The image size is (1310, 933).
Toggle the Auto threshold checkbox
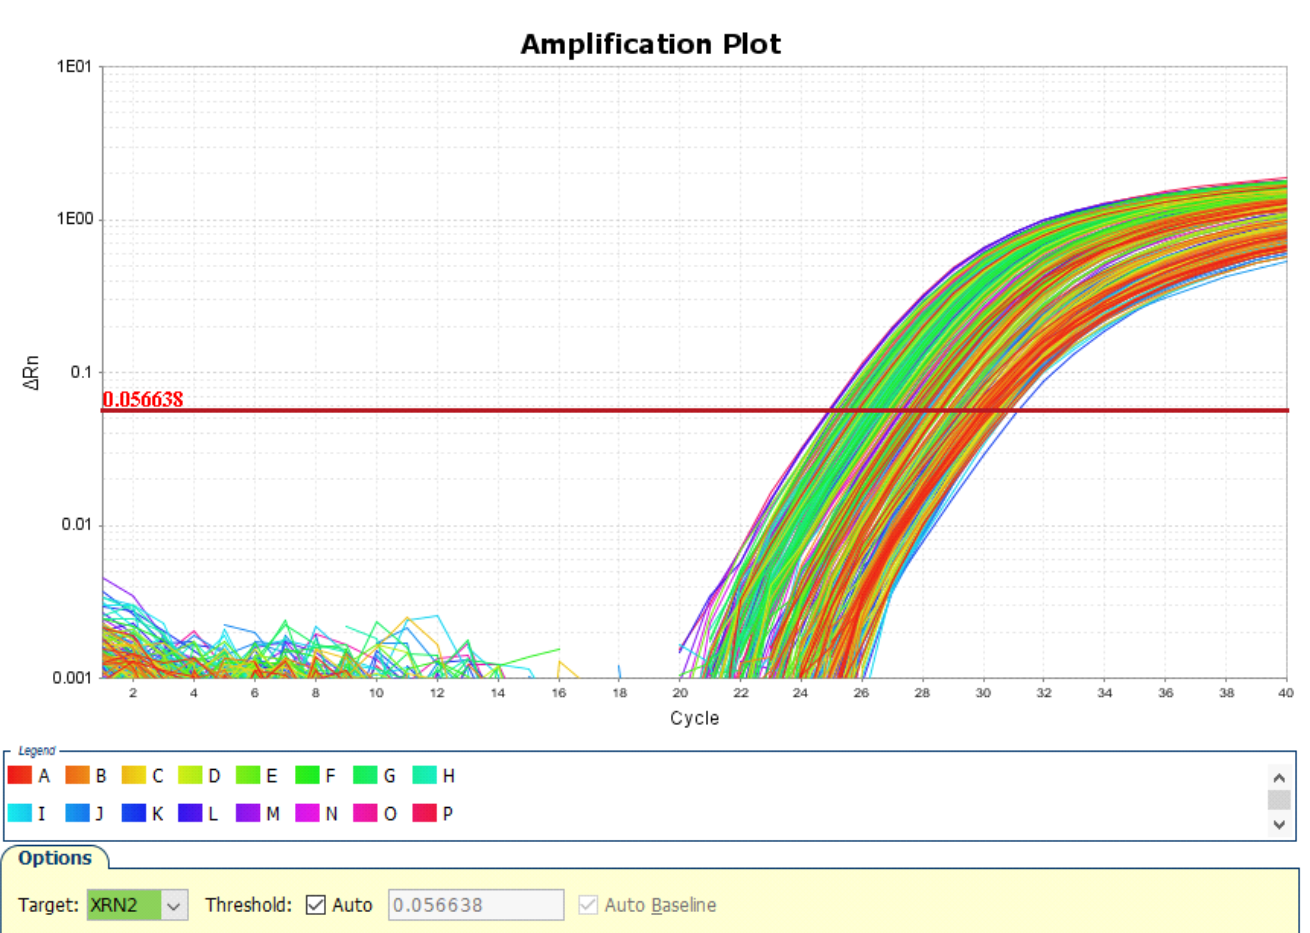pyautogui.click(x=316, y=905)
